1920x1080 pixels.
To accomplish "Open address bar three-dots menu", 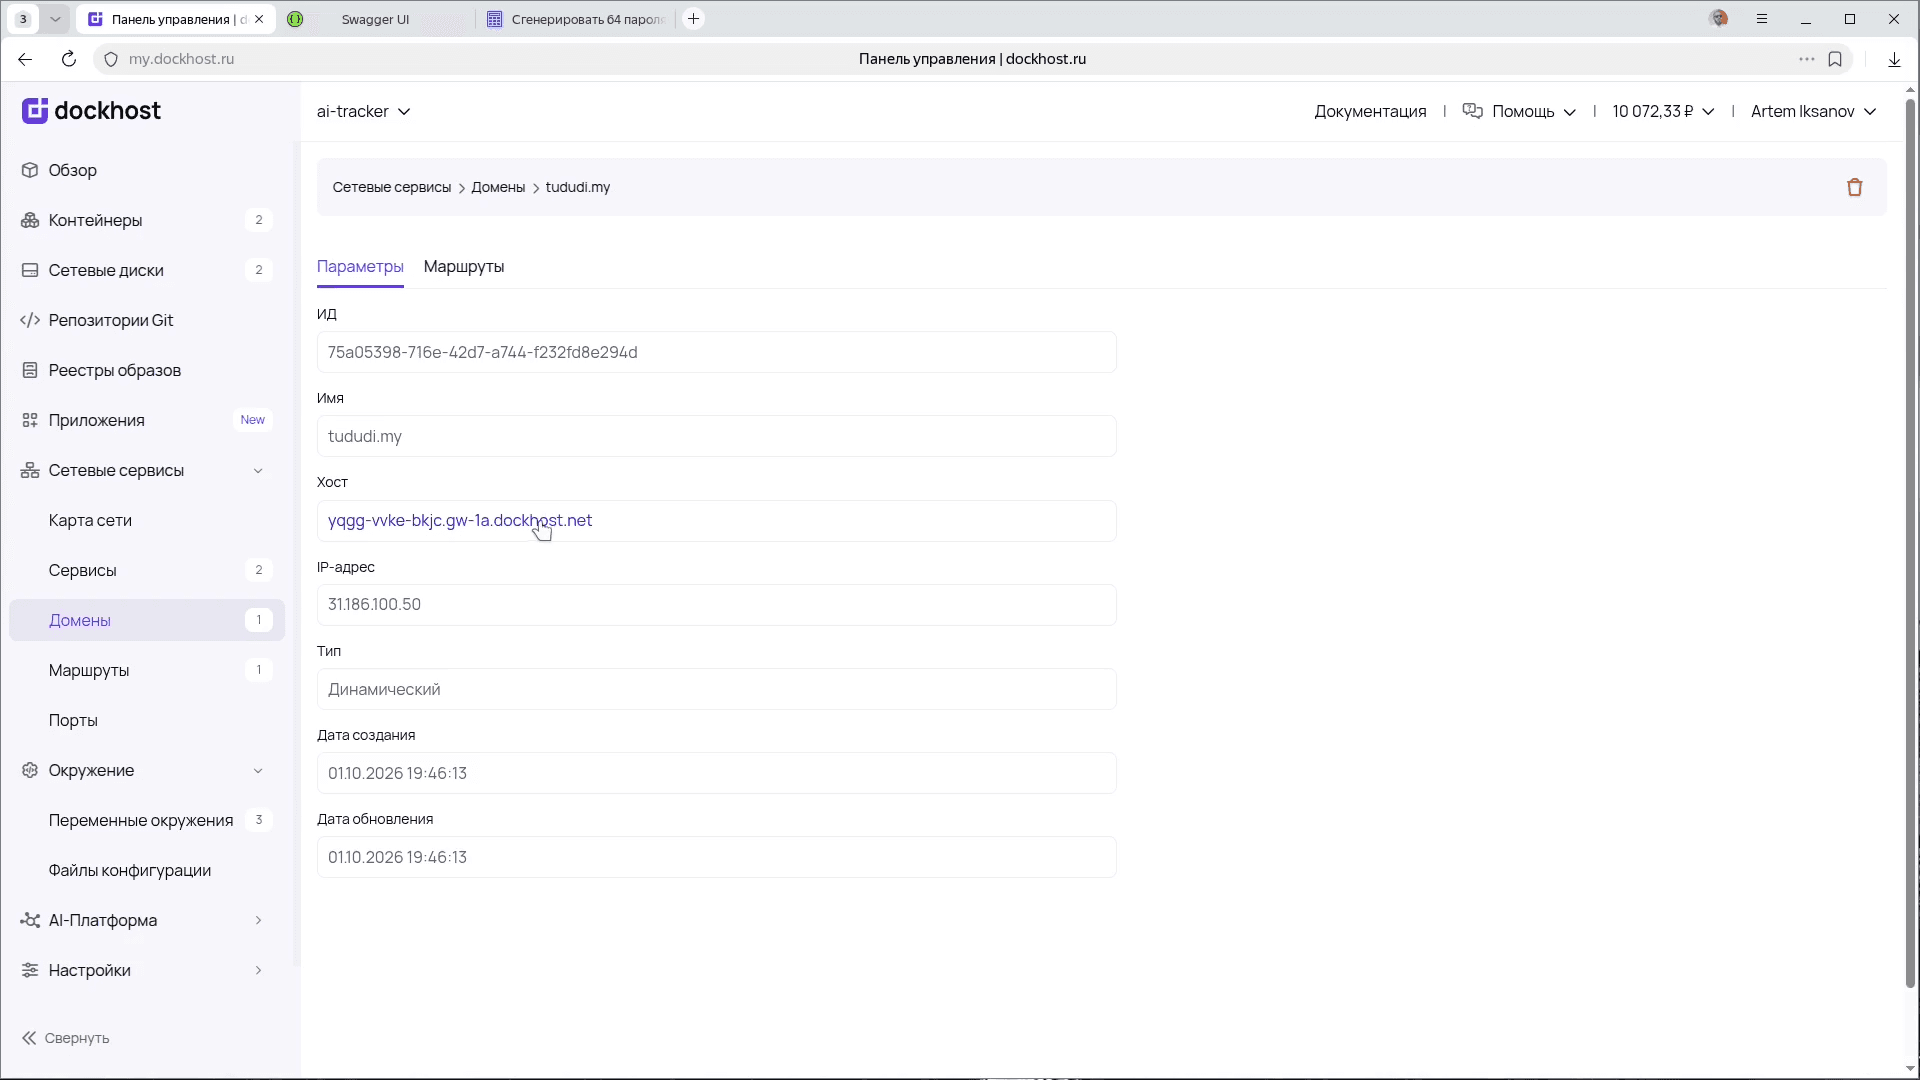I will [x=1806, y=59].
